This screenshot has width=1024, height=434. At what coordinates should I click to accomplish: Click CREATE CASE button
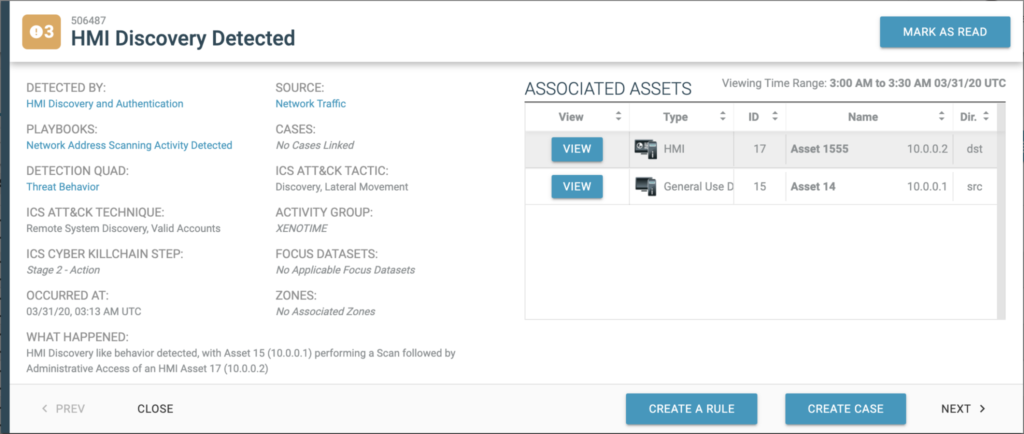pyautogui.click(x=845, y=409)
